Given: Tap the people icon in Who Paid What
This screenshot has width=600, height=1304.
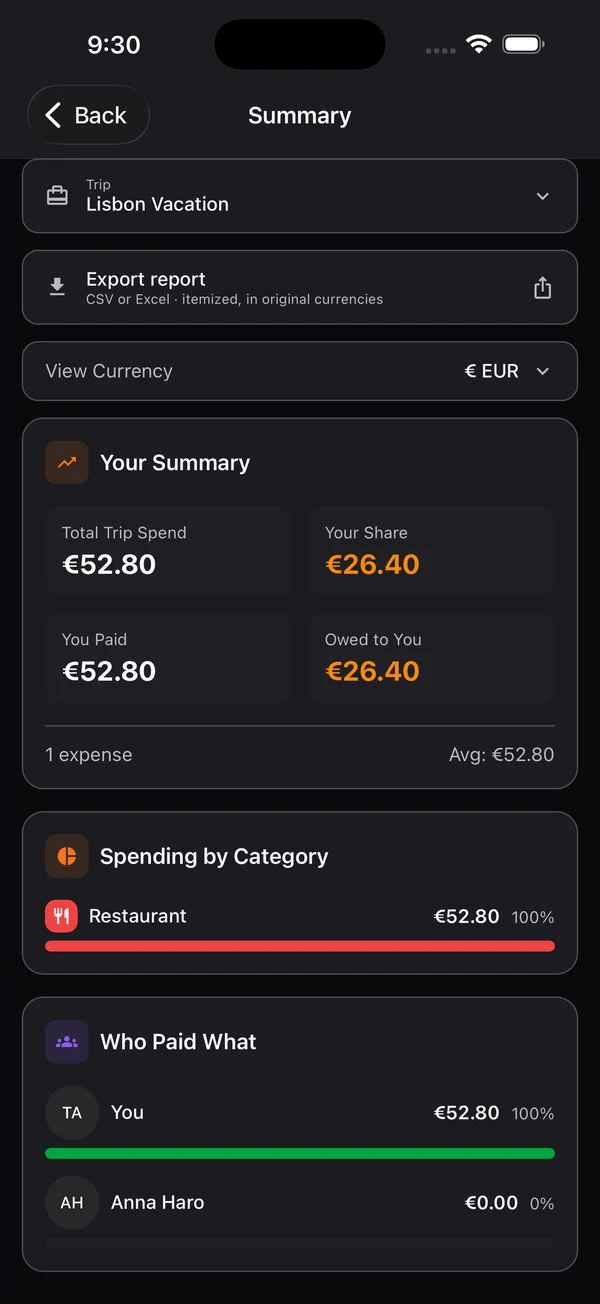Looking at the screenshot, I should pyautogui.click(x=67, y=1041).
